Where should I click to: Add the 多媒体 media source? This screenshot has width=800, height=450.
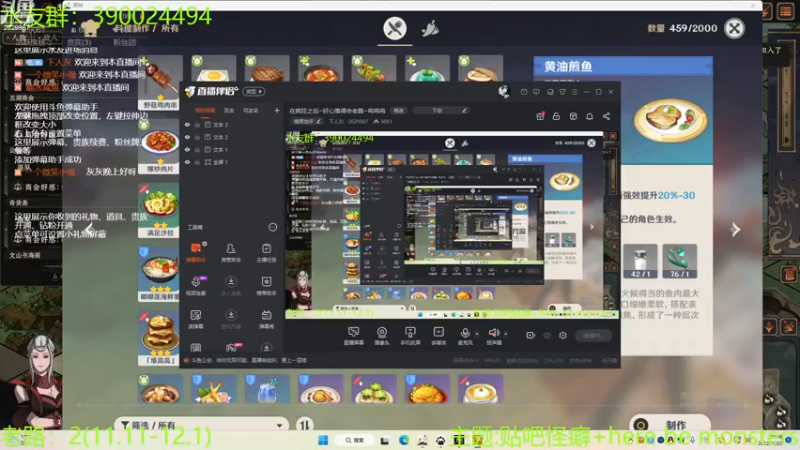438,336
